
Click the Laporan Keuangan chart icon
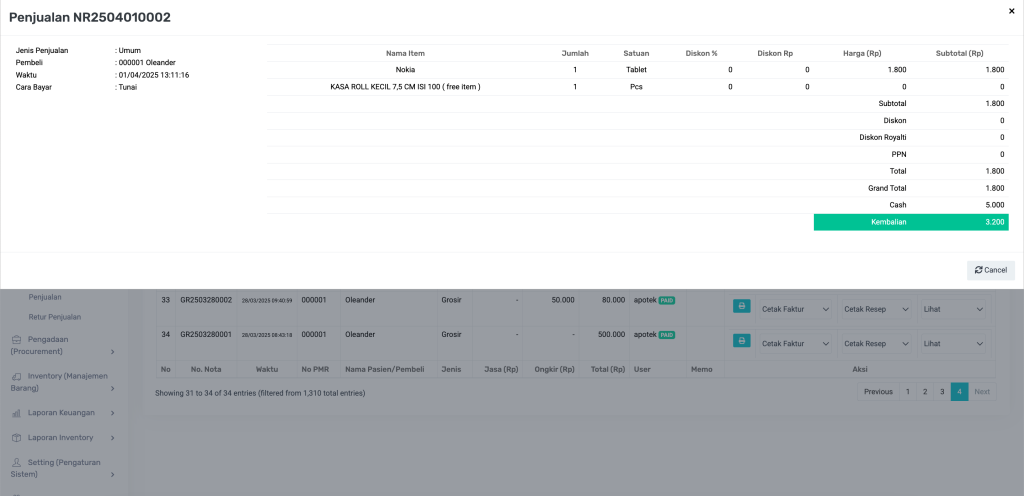tap(17, 412)
